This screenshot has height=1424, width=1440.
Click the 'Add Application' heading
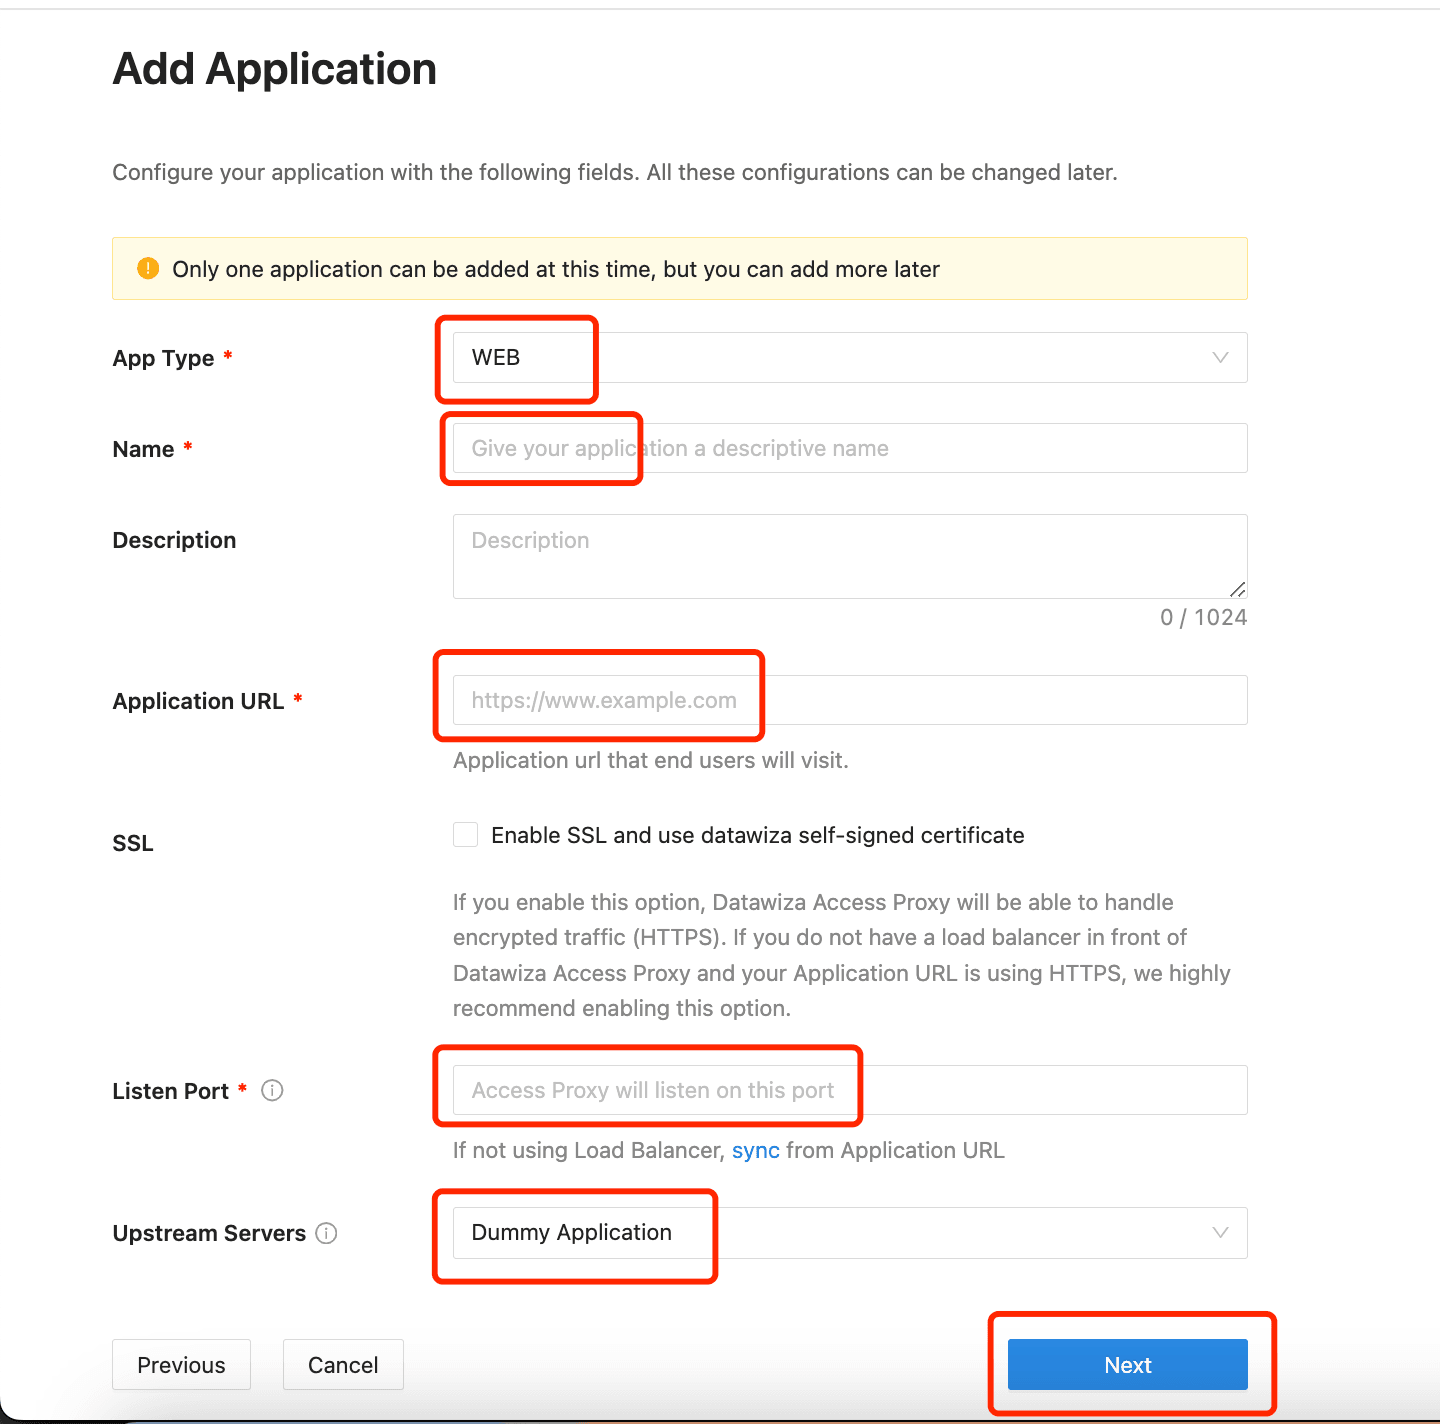[275, 69]
